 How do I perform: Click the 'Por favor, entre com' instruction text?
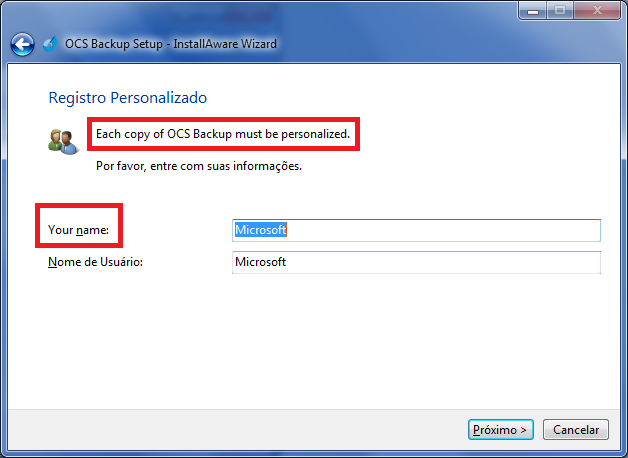[x=199, y=166]
